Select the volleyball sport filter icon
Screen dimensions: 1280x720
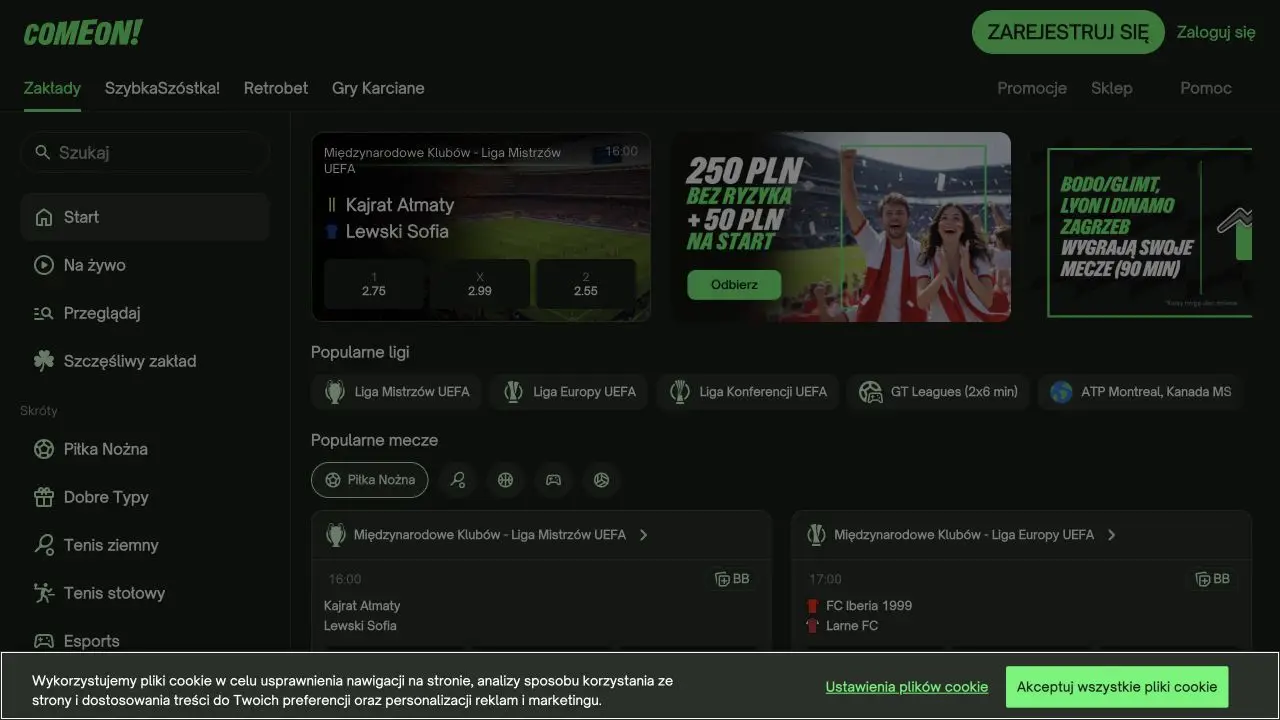point(601,480)
